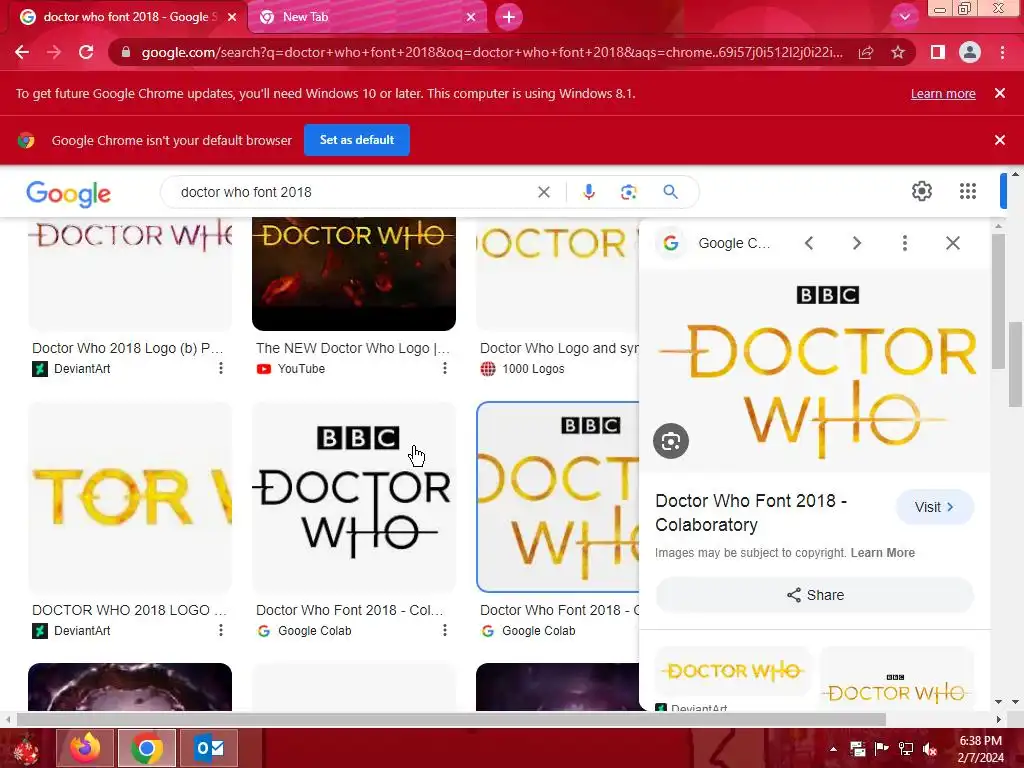Click the muted volume tray icon
Screen dimensions: 1024x768
click(x=929, y=748)
